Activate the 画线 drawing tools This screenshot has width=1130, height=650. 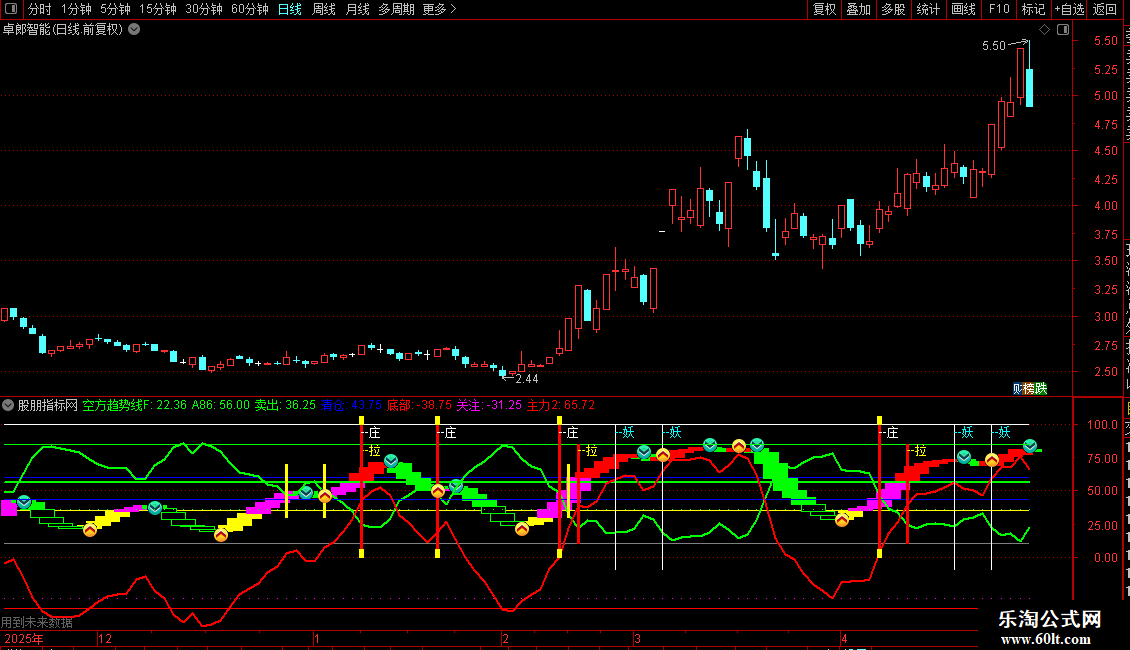click(x=964, y=9)
